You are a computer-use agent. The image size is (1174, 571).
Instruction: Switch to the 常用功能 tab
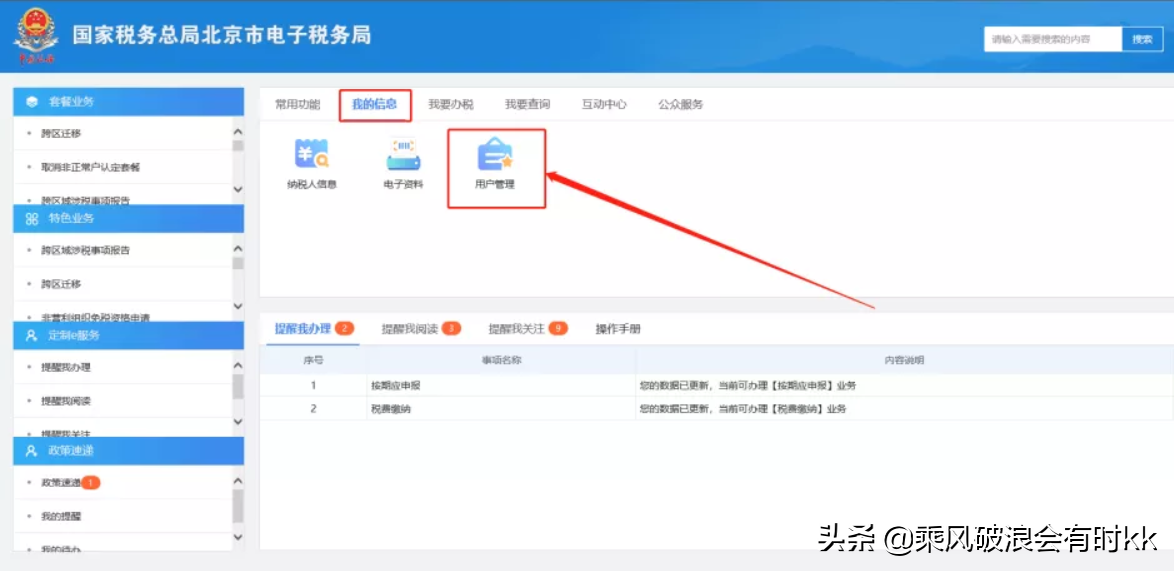[x=297, y=105]
